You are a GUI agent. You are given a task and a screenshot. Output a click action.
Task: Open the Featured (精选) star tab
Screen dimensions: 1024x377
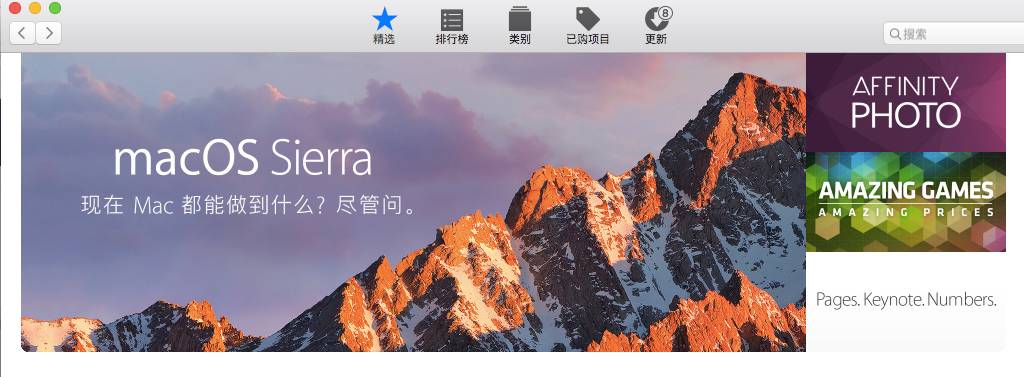pyautogui.click(x=384, y=26)
